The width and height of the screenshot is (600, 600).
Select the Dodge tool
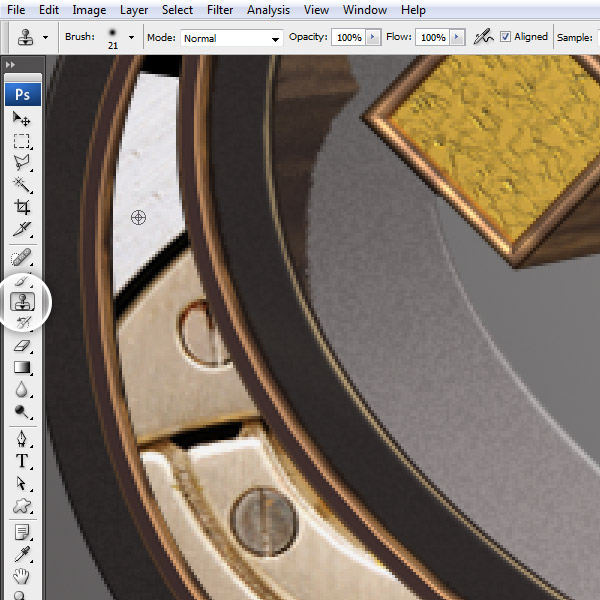pyautogui.click(x=21, y=412)
